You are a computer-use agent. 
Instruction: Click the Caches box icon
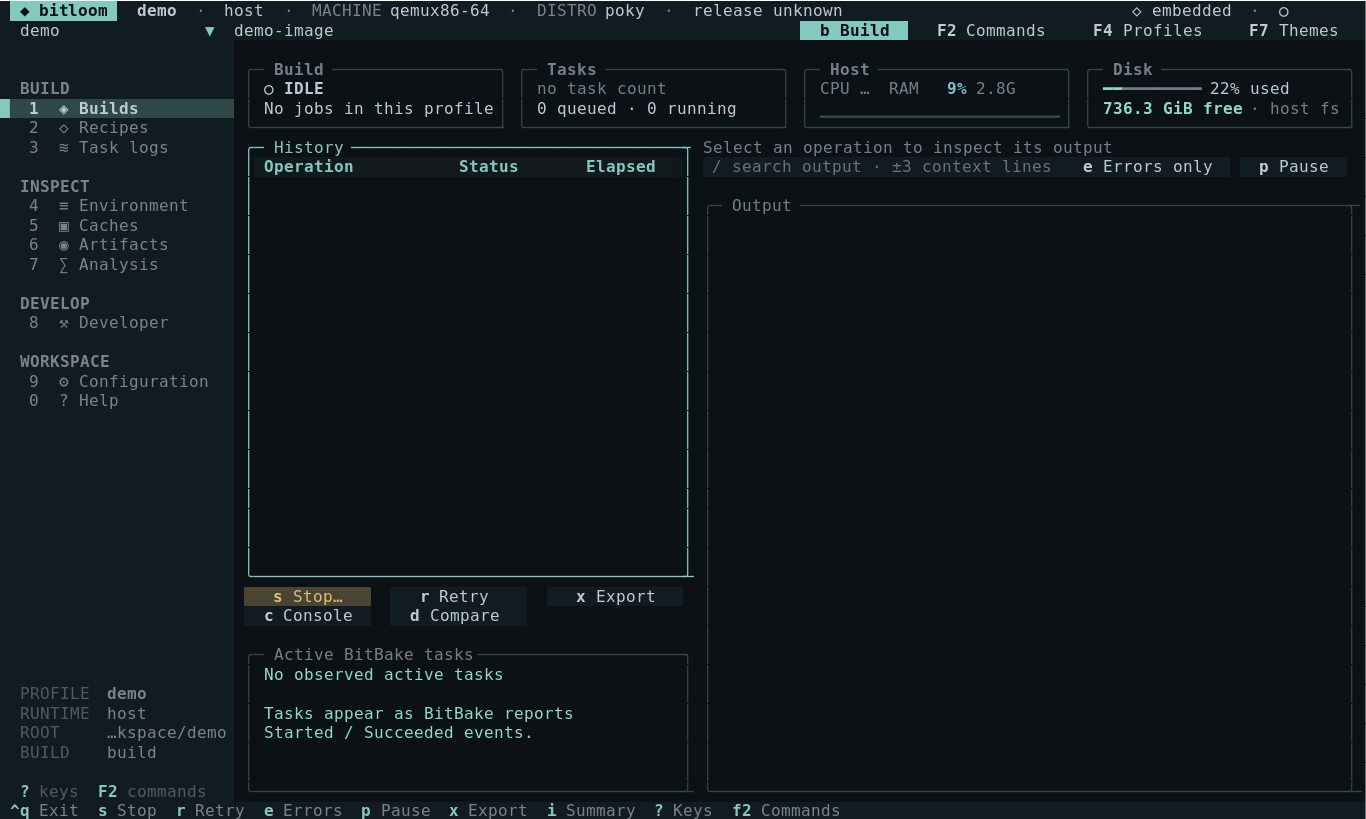64,226
